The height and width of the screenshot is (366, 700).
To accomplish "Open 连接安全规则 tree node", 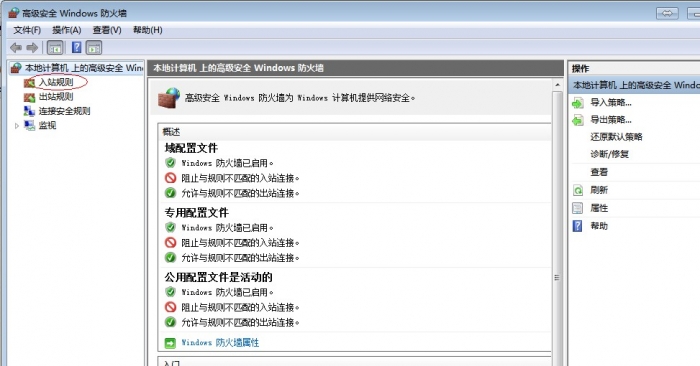I will (64, 111).
